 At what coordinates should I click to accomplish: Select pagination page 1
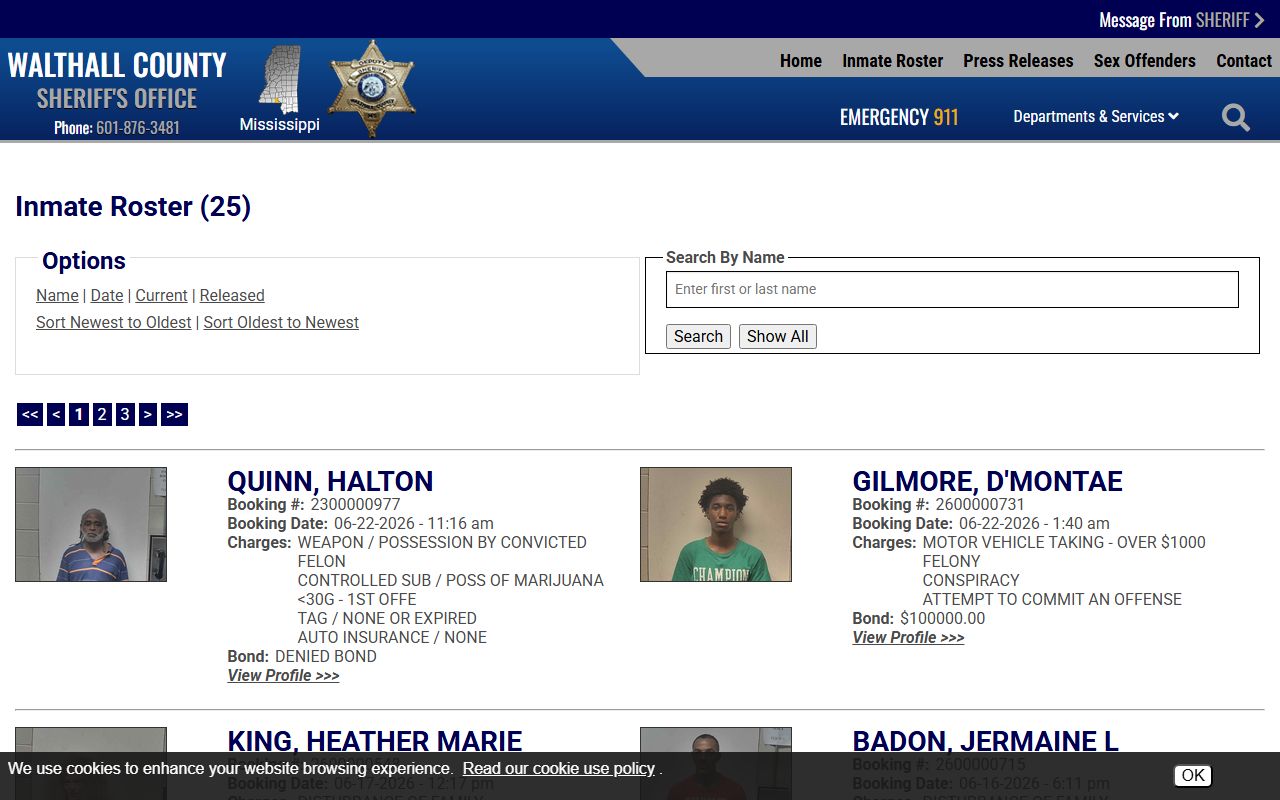point(79,414)
